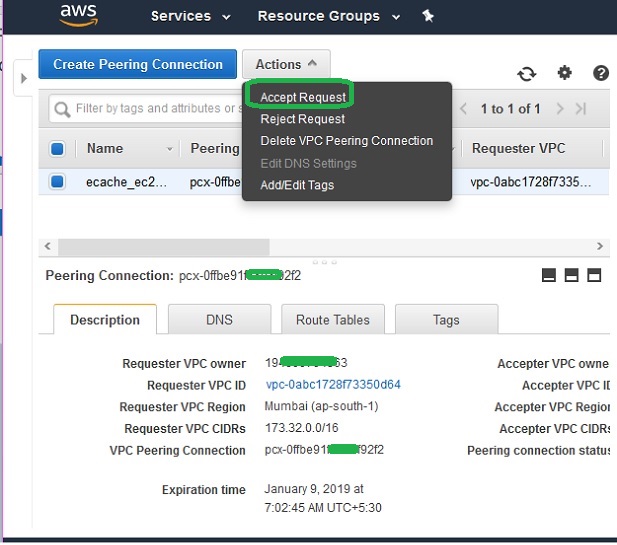Toggle the select-all checkbox in table header

tap(58, 149)
